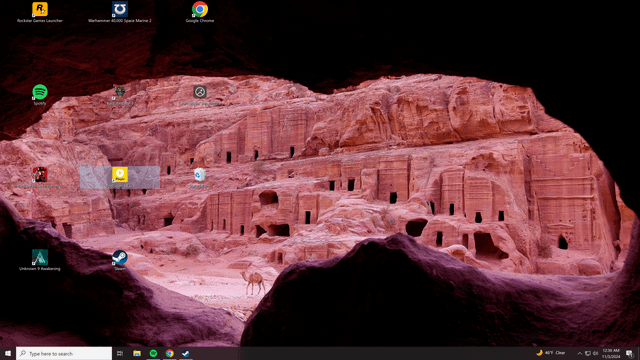
Task: Open the volume control tray icon
Action: tap(596, 353)
